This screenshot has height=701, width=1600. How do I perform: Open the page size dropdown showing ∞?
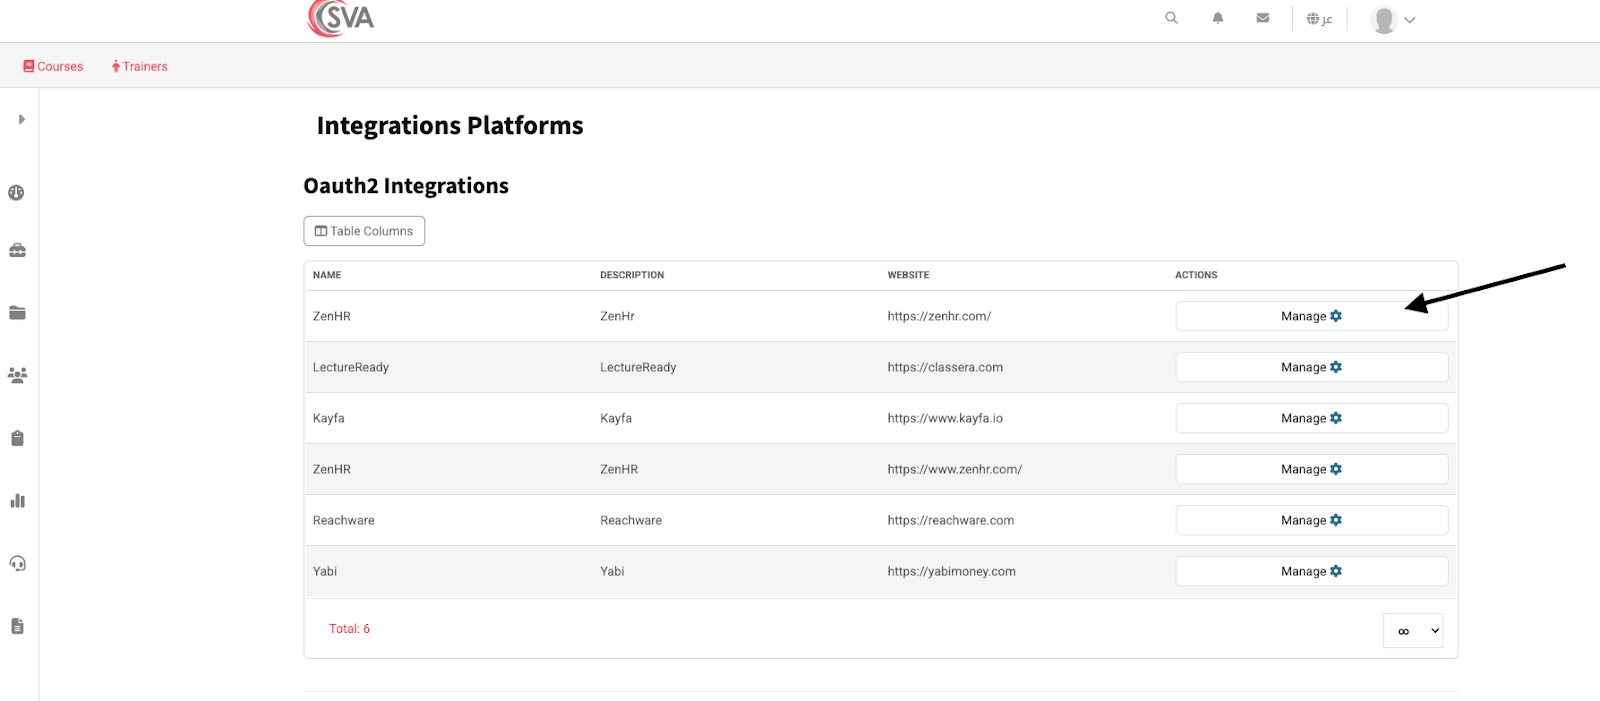(1413, 631)
